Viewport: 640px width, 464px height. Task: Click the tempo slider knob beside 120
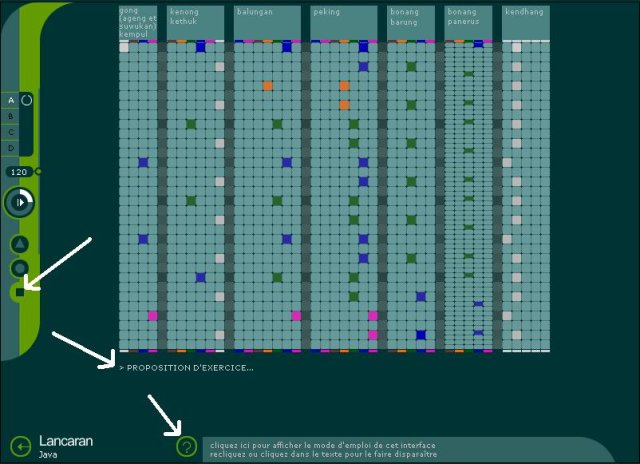(38, 171)
